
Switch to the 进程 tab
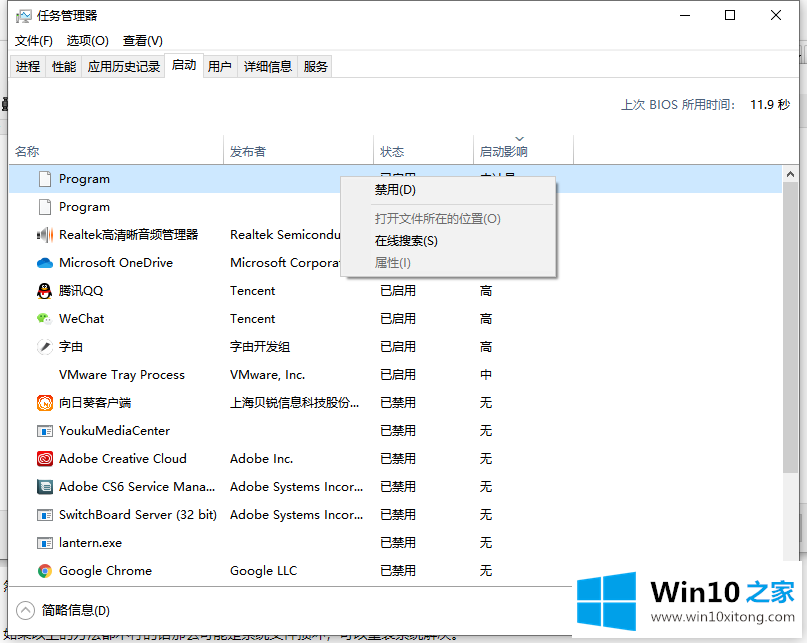(x=28, y=66)
